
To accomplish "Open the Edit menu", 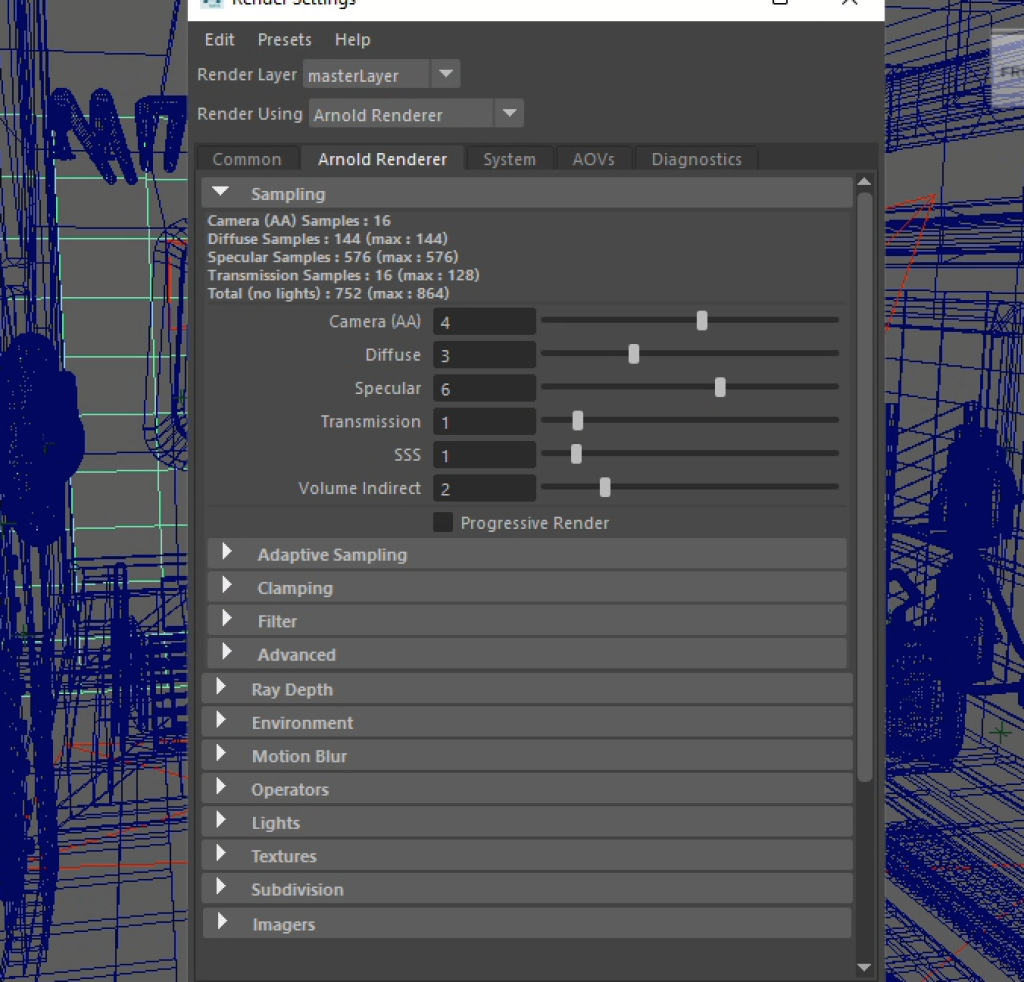I will pos(219,40).
